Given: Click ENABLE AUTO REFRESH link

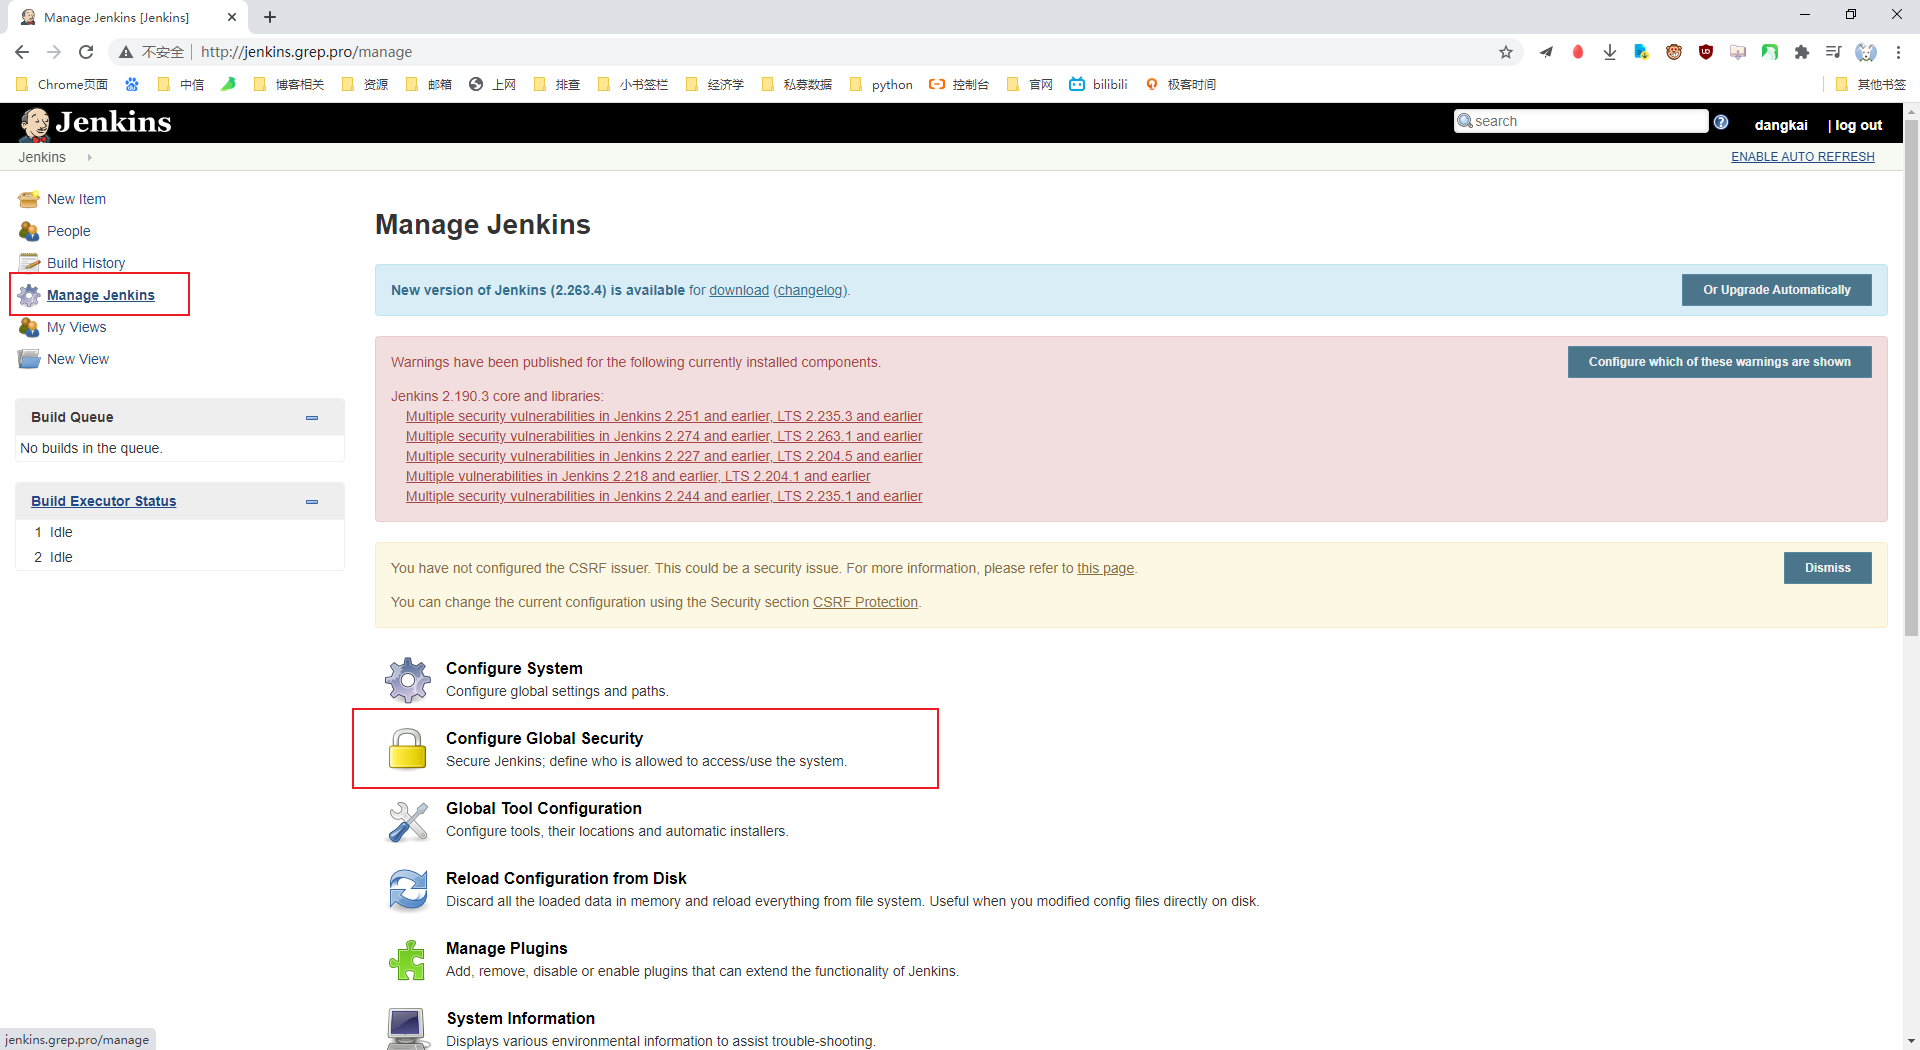Looking at the screenshot, I should (1802, 157).
